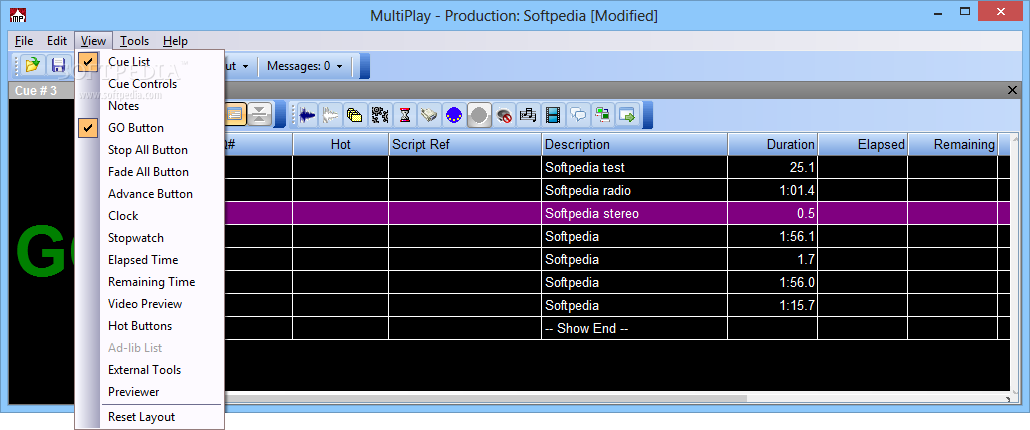This screenshot has height=430, width=1030.
Task: Click duration value 1:15.7
Action: (x=797, y=305)
